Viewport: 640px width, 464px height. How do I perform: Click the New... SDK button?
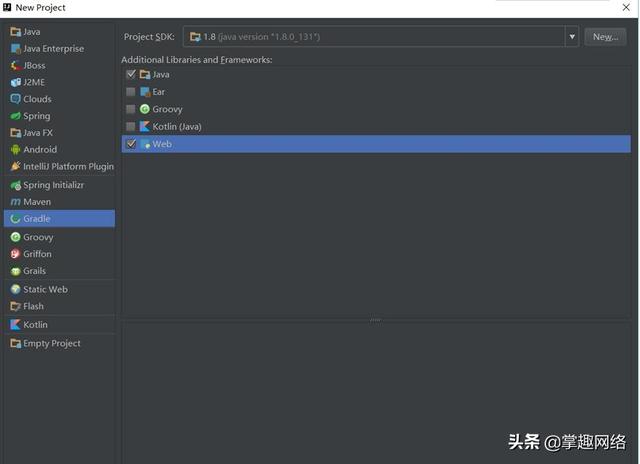605,37
